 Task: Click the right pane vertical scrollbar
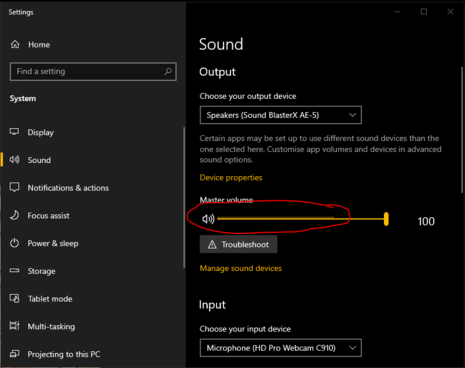tap(462, 129)
